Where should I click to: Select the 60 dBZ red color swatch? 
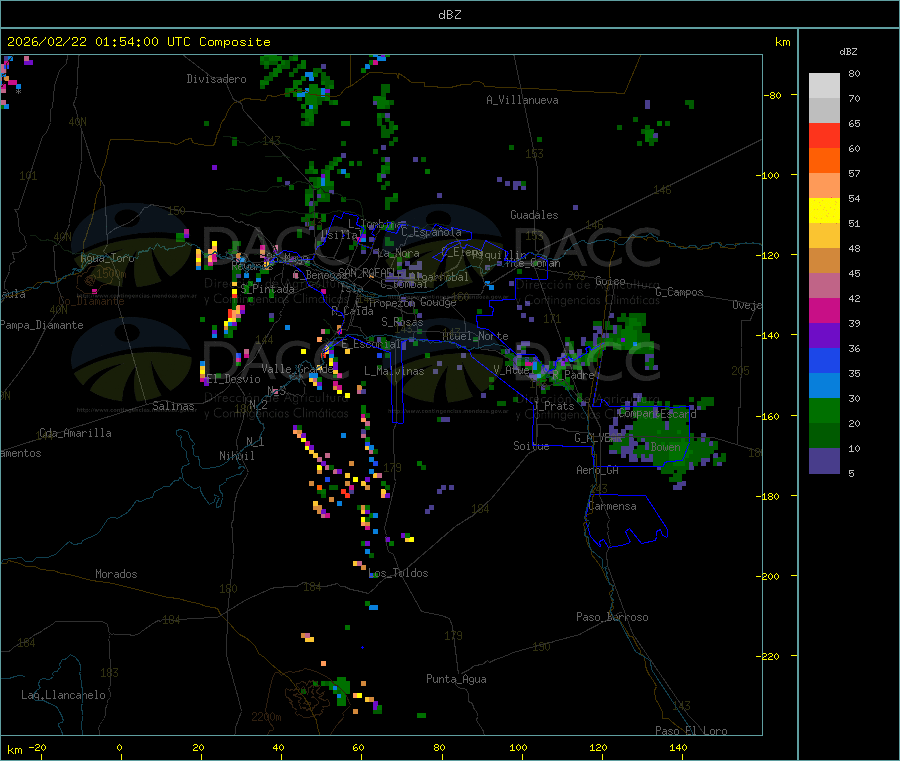click(824, 135)
